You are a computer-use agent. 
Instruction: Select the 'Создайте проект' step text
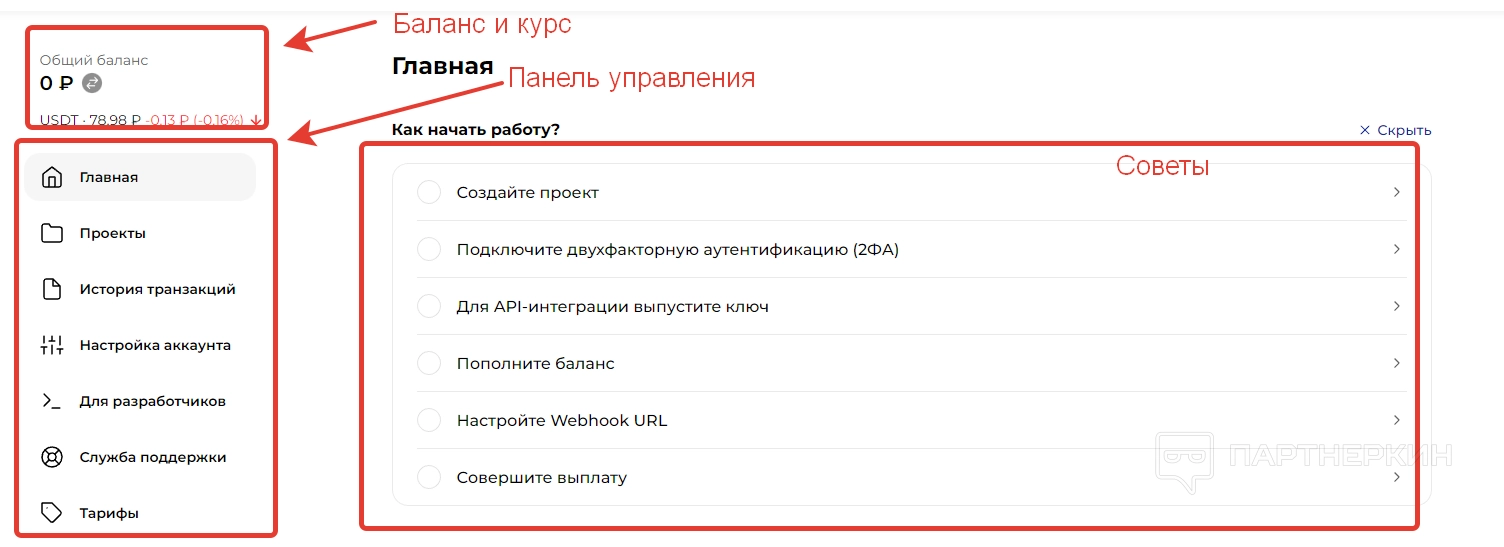(x=527, y=192)
